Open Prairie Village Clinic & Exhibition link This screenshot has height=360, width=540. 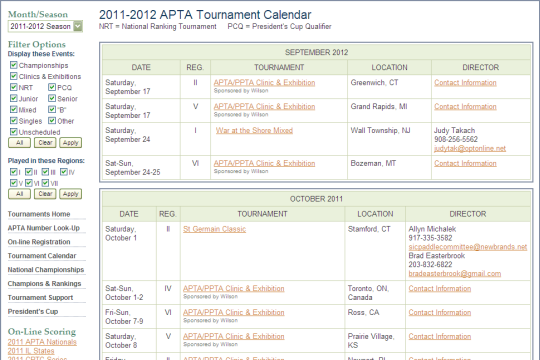(233, 336)
